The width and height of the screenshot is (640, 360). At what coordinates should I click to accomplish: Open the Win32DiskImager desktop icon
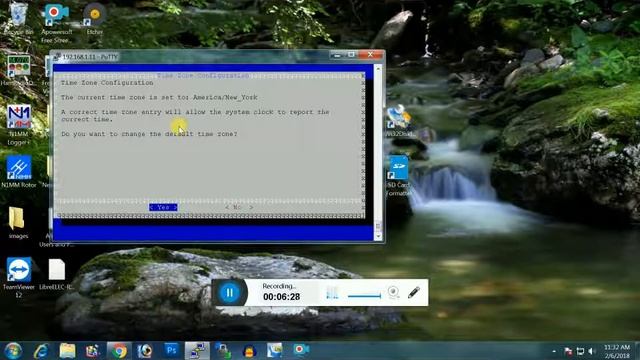tap(399, 121)
